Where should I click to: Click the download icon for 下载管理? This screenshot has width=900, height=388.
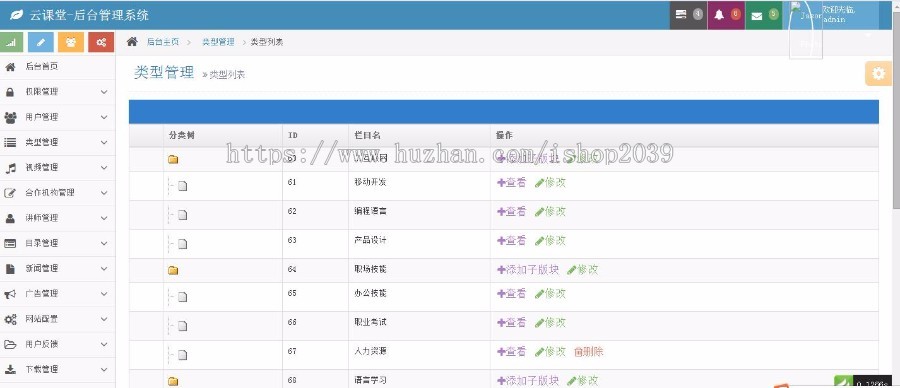[10, 370]
